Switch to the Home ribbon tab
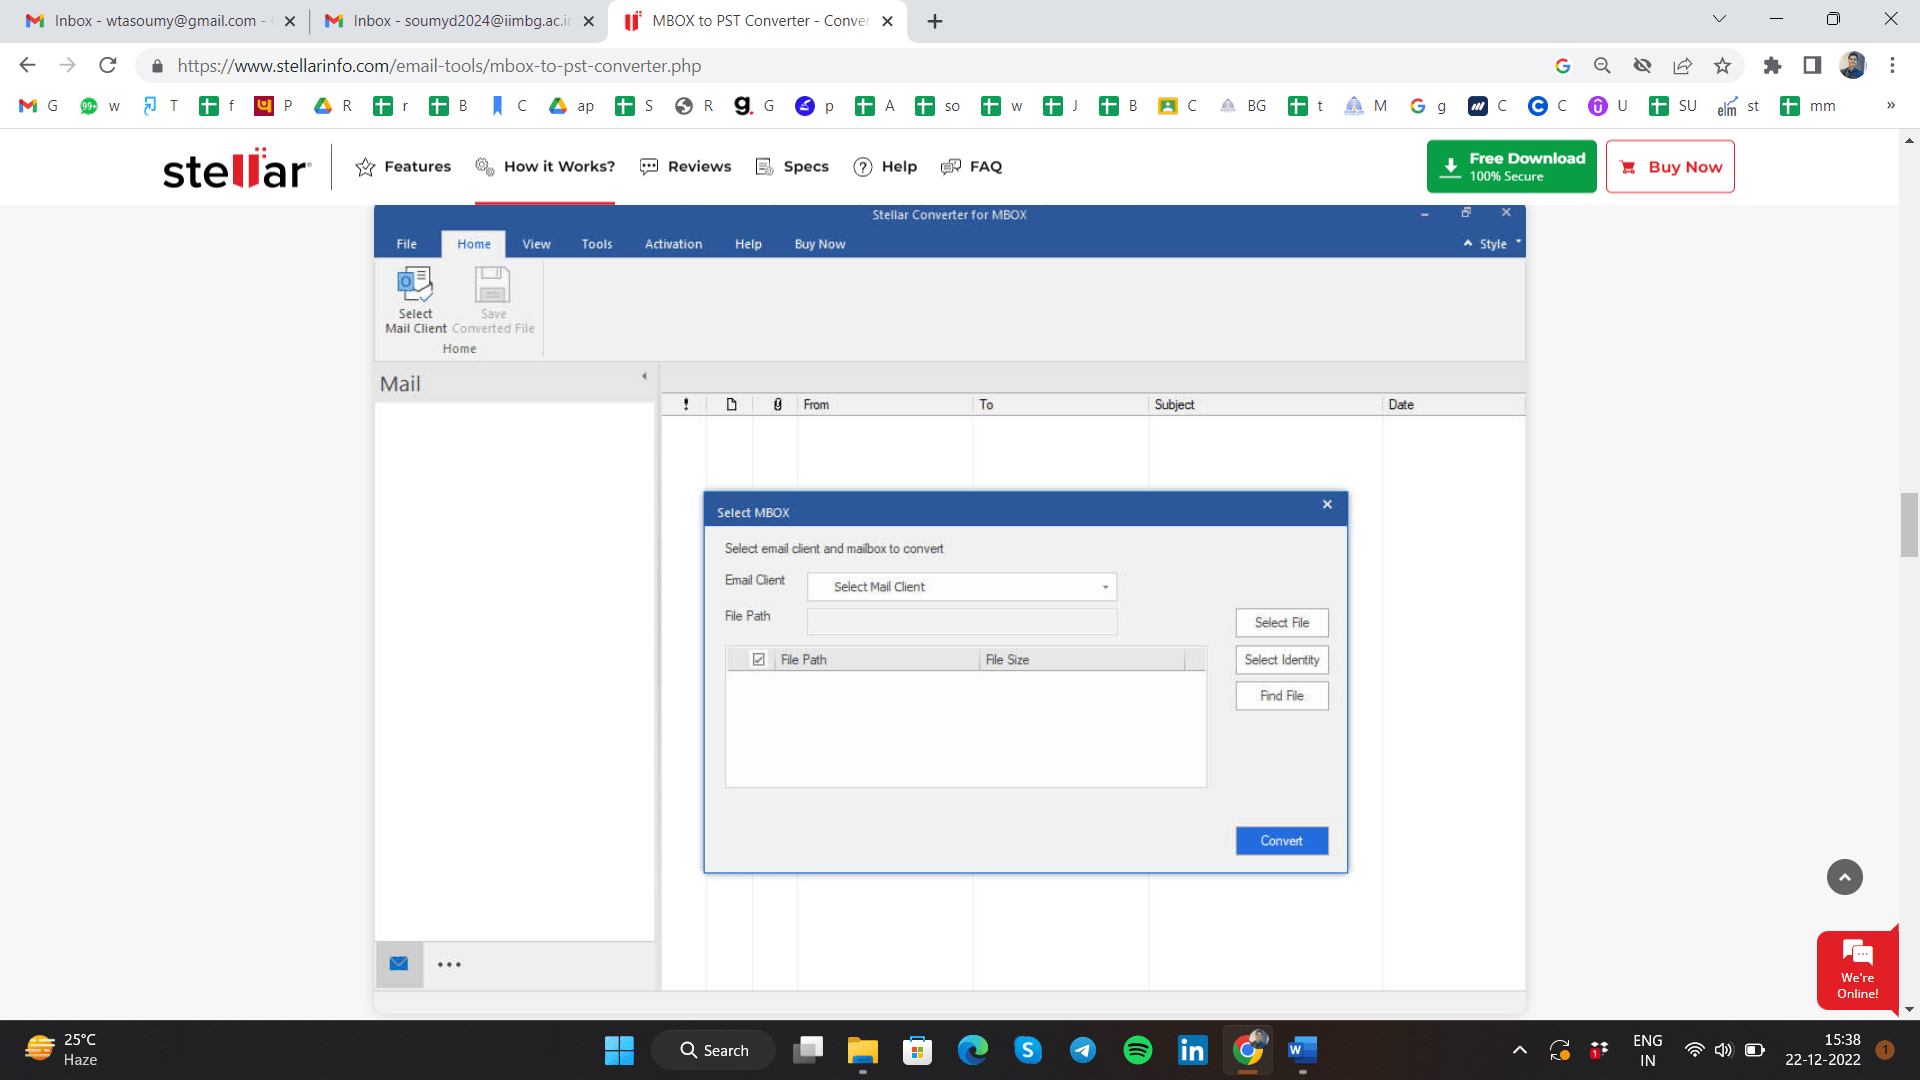Image resolution: width=1920 pixels, height=1080 pixels. [x=474, y=244]
